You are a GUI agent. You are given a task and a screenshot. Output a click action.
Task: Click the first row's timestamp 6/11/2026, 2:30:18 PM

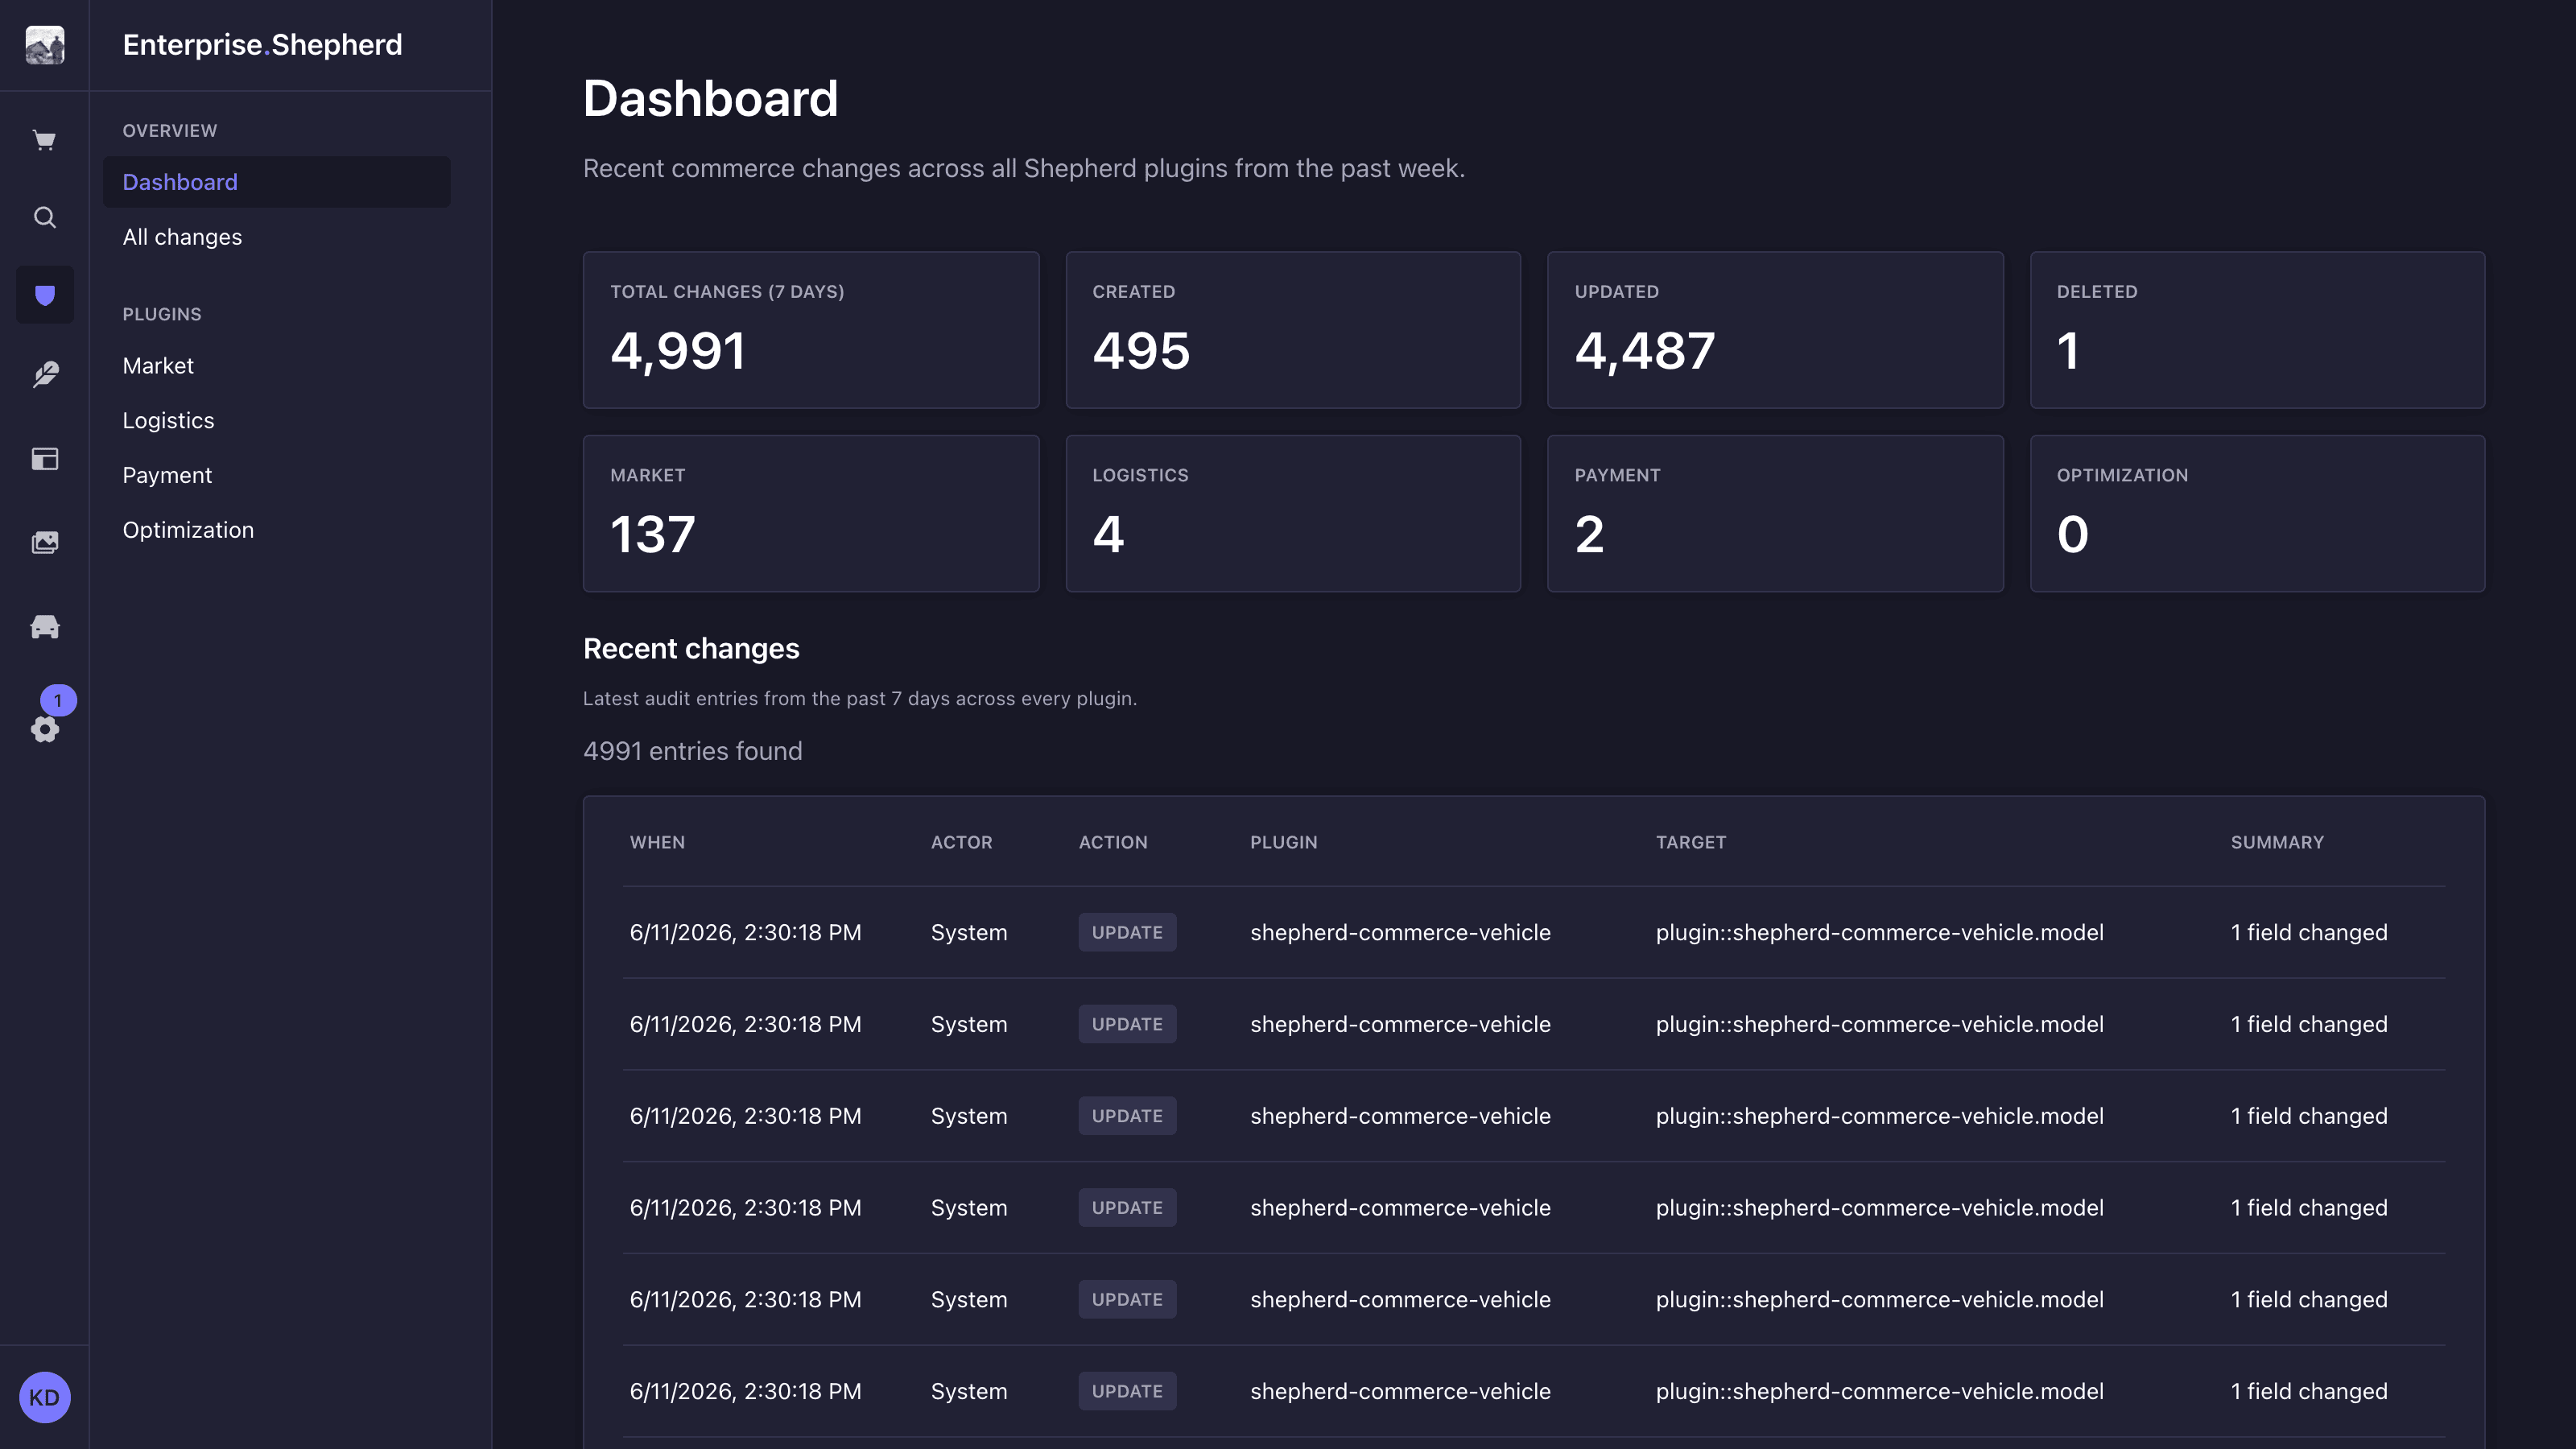pyautogui.click(x=745, y=933)
